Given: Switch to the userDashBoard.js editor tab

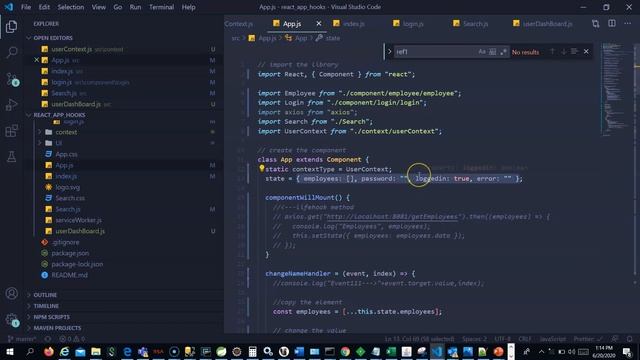Looking at the screenshot, I should coord(547,24).
